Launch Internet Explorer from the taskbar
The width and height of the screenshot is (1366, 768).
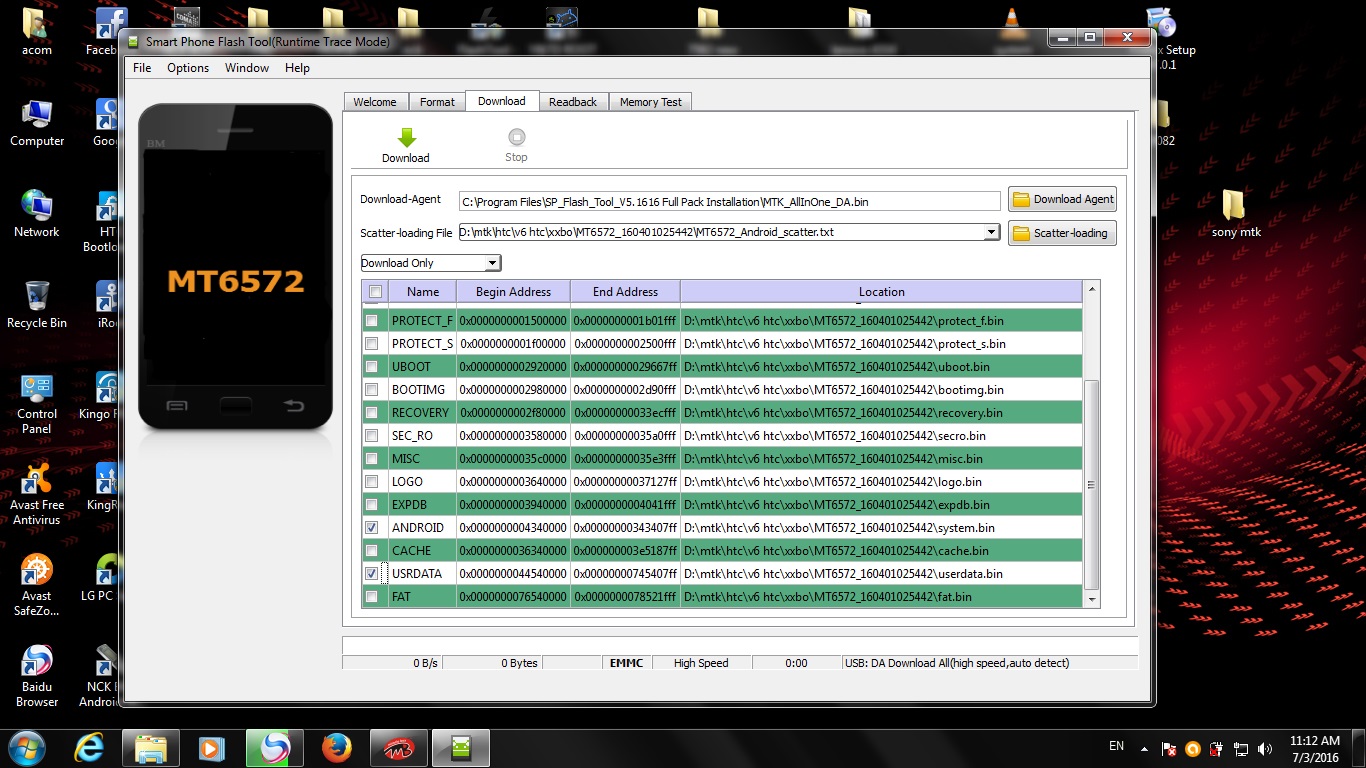[x=90, y=747]
